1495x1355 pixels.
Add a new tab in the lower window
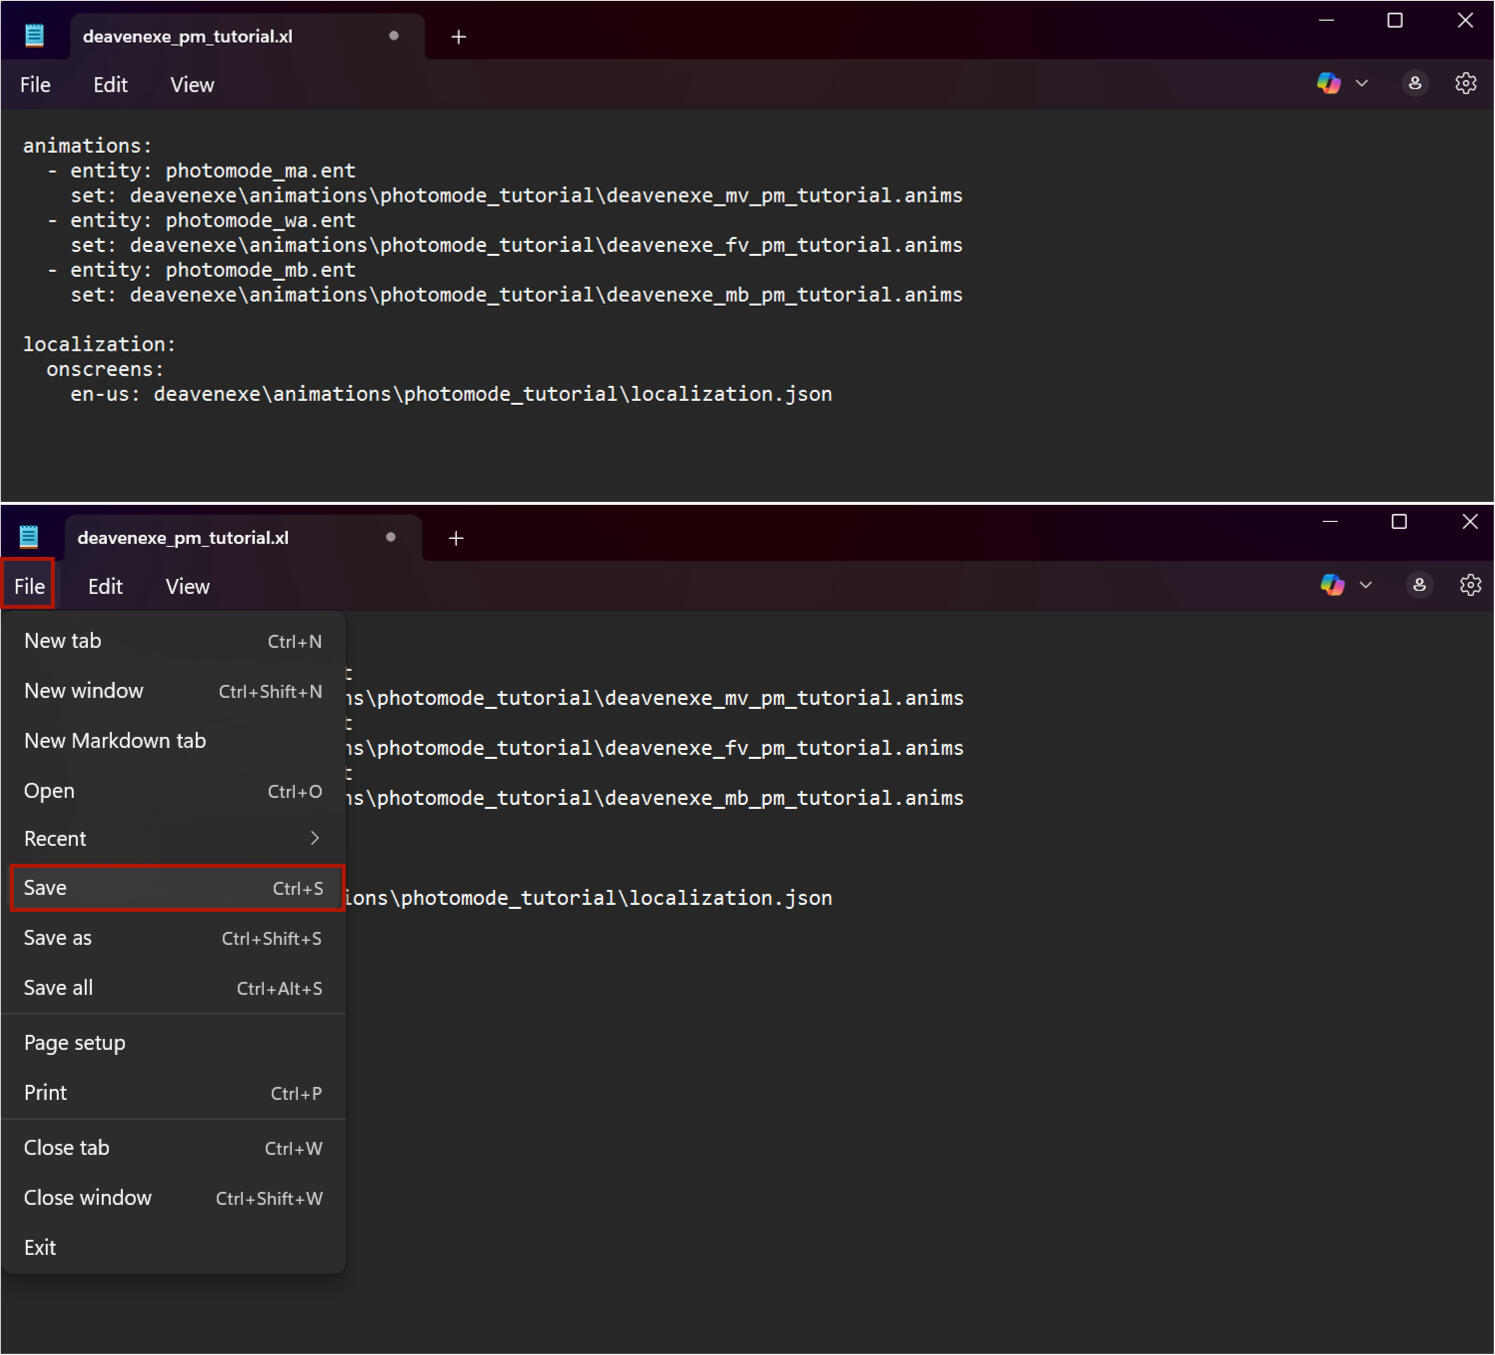(456, 539)
